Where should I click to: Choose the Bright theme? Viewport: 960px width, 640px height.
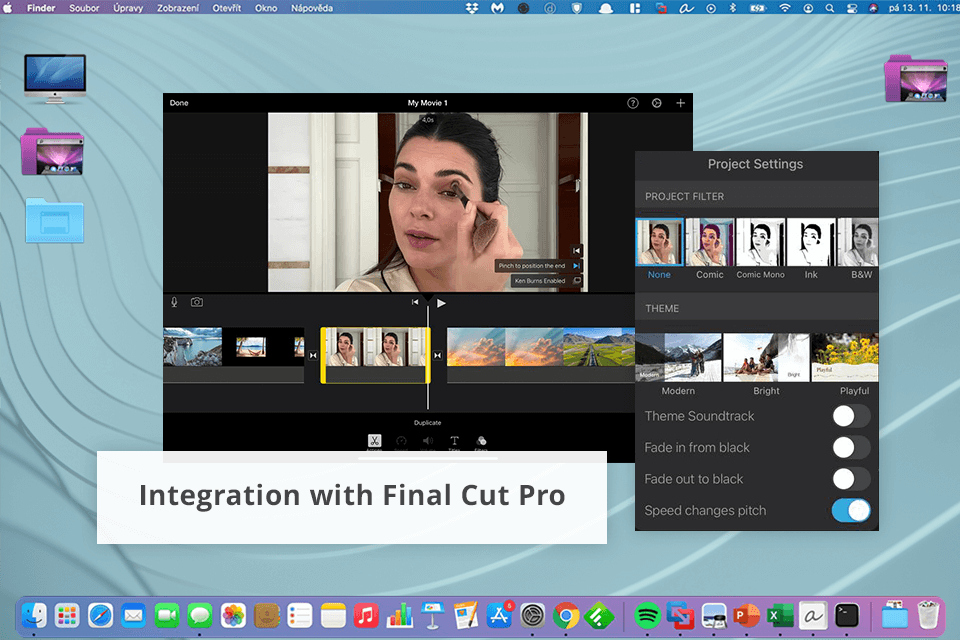click(x=767, y=364)
